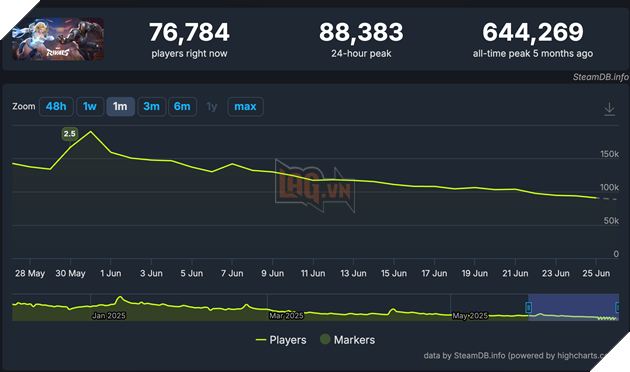Screen dimensions: 630x372
Task: Download the chart using the arrow icon
Action: coord(609,109)
